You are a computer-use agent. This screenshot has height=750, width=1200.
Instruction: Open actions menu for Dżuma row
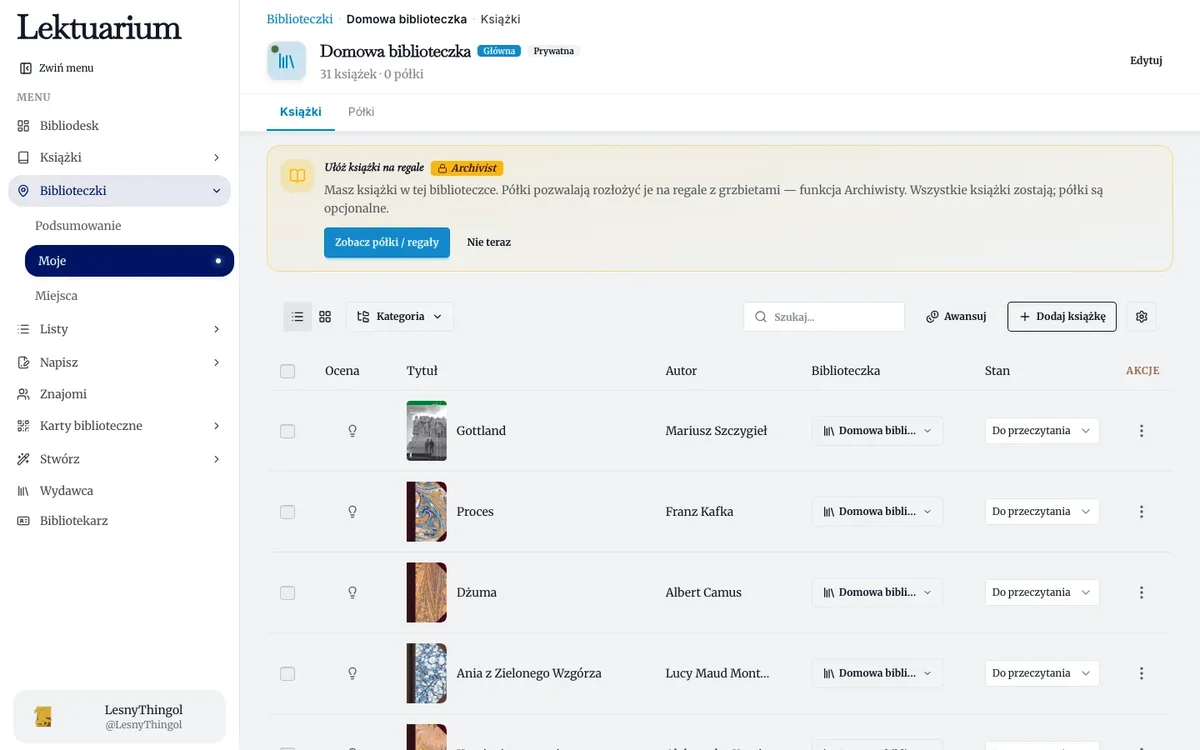pos(1141,593)
